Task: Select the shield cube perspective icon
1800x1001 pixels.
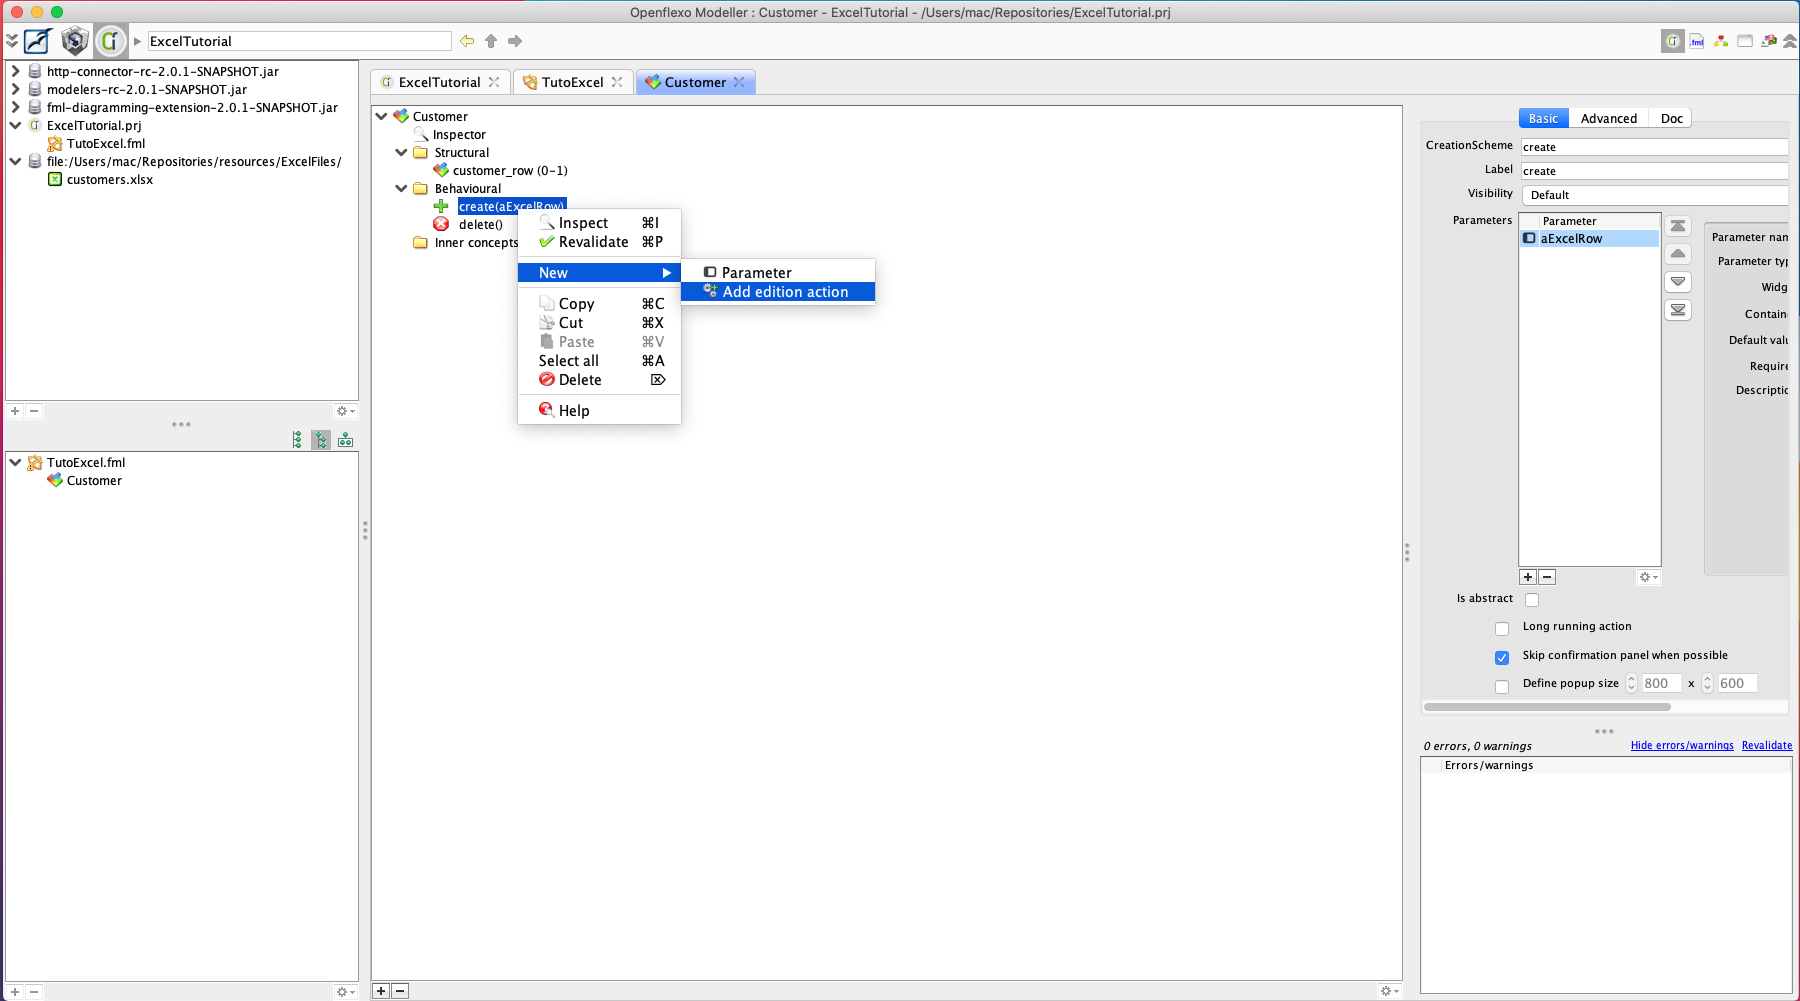Action: pos(75,41)
